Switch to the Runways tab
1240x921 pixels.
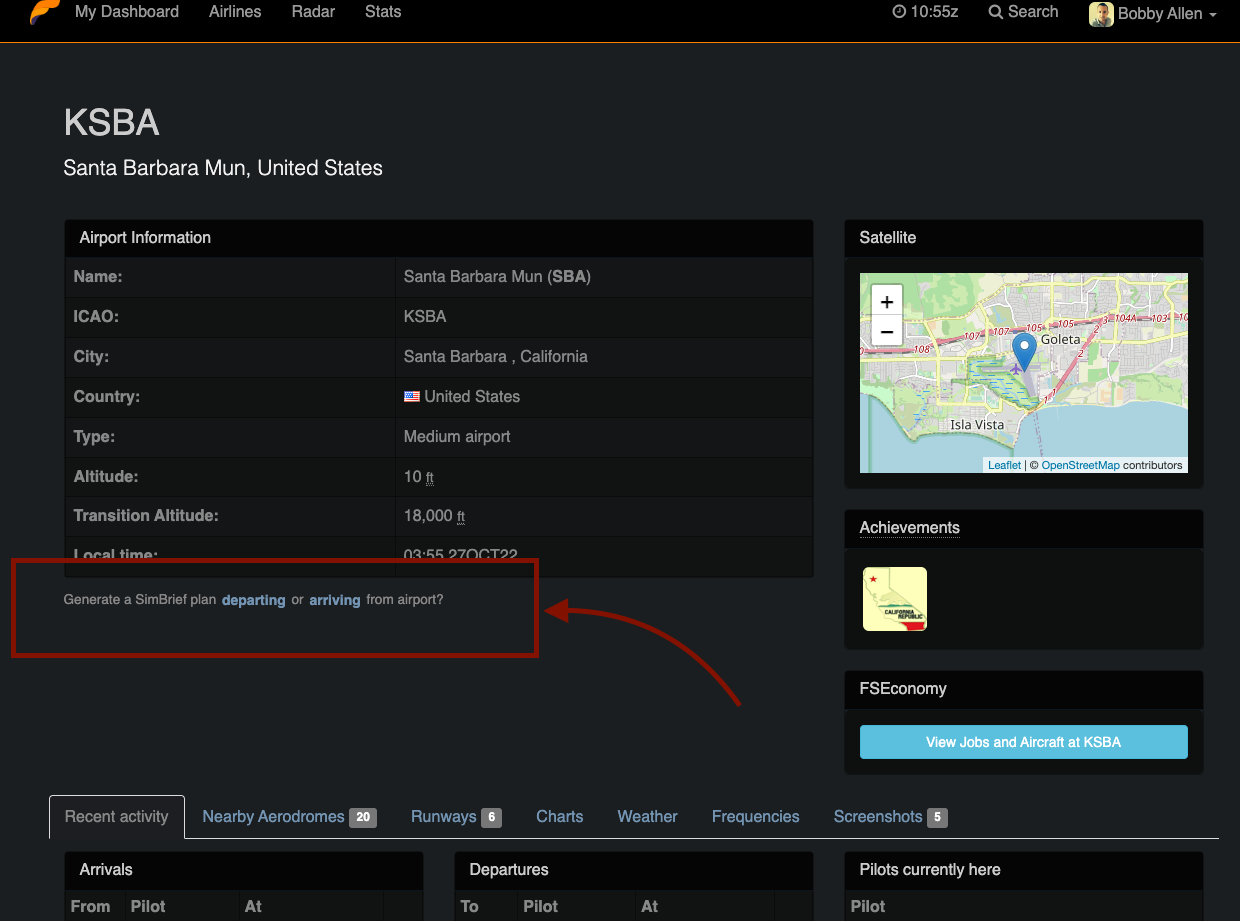(443, 816)
